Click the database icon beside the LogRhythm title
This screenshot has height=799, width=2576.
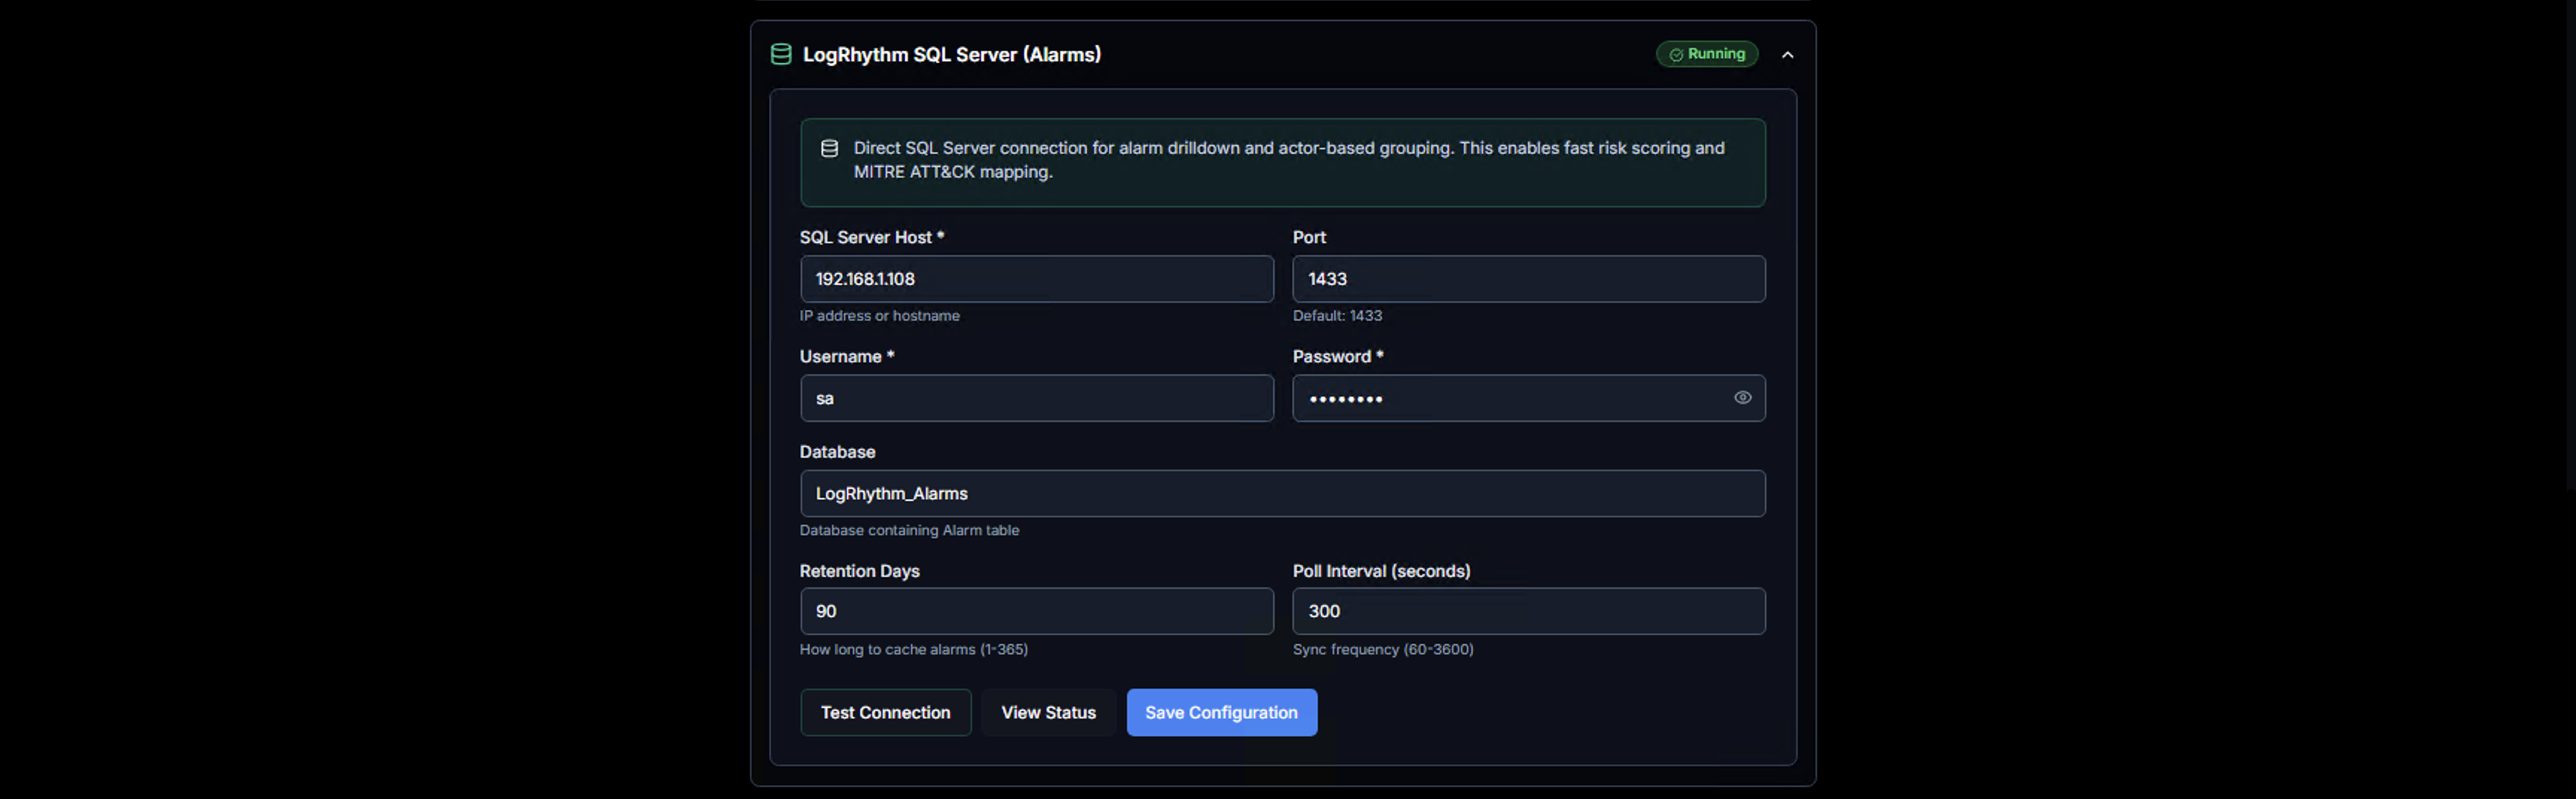click(x=781, y=55)
